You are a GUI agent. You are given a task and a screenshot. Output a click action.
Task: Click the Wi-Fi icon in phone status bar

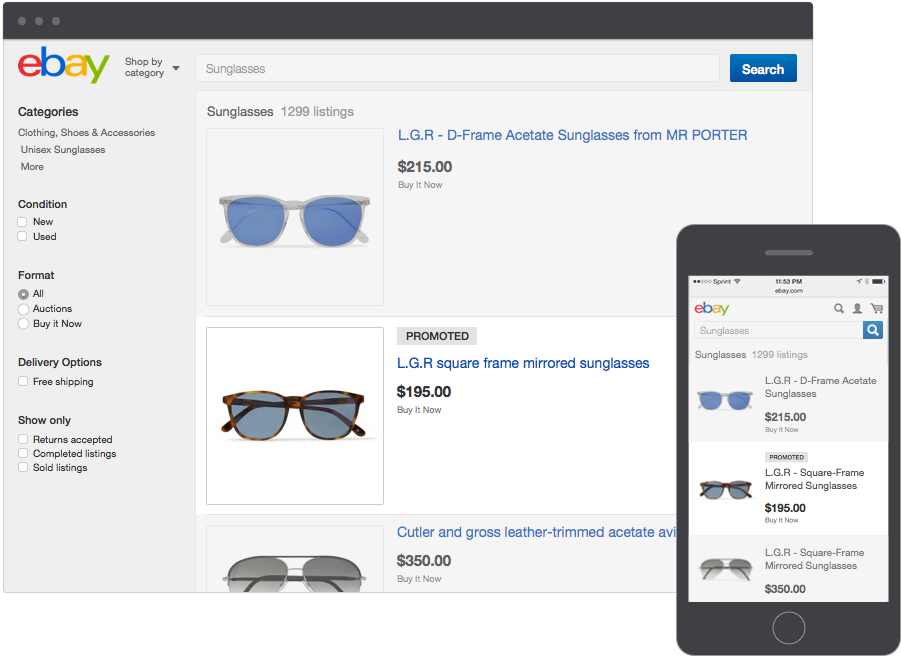tap(737, 280)
